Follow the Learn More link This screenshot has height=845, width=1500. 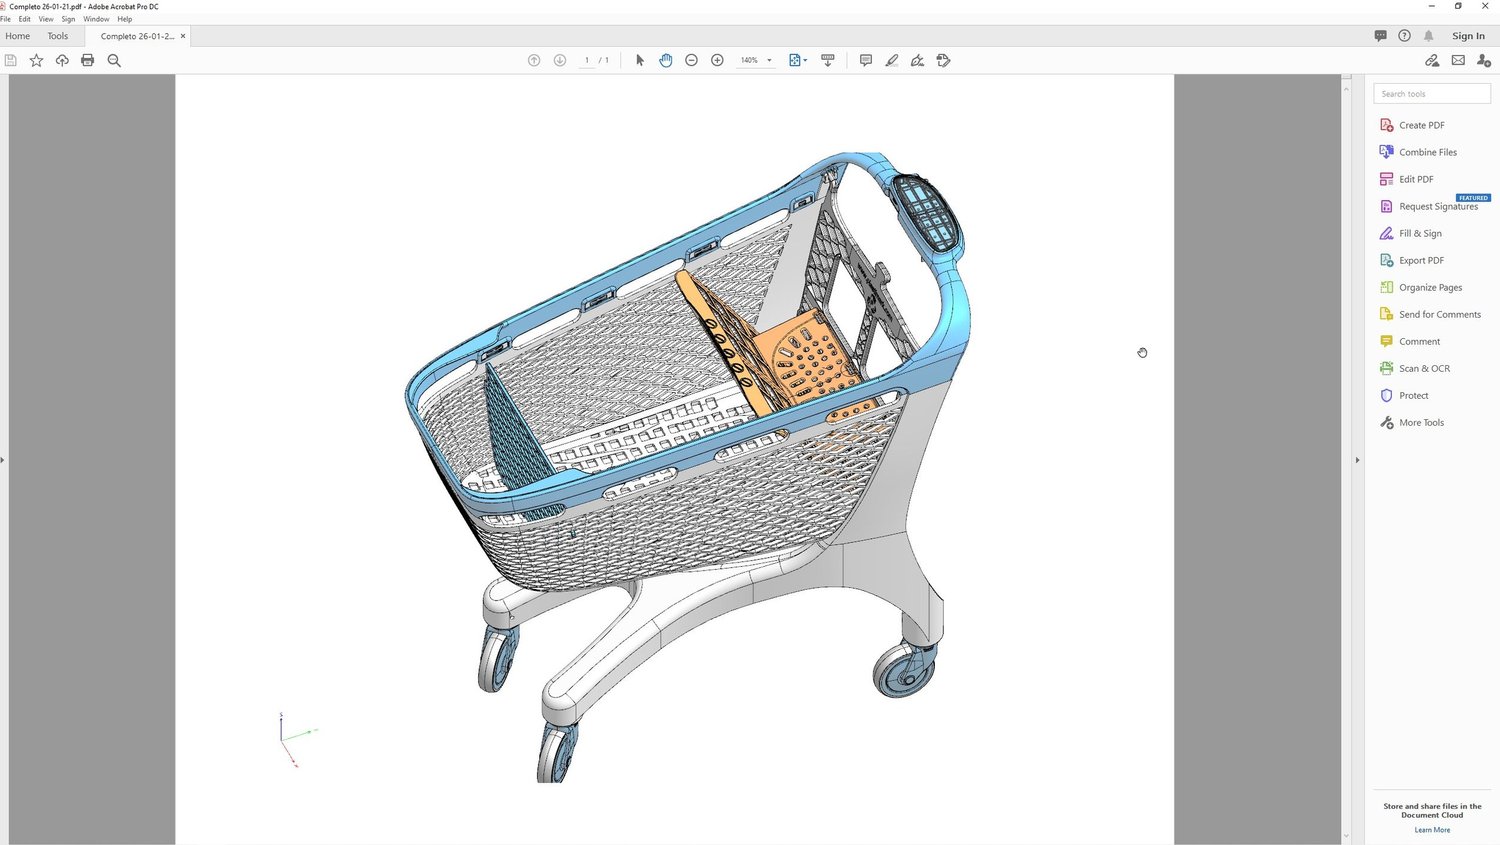(x=1432, y=830)
